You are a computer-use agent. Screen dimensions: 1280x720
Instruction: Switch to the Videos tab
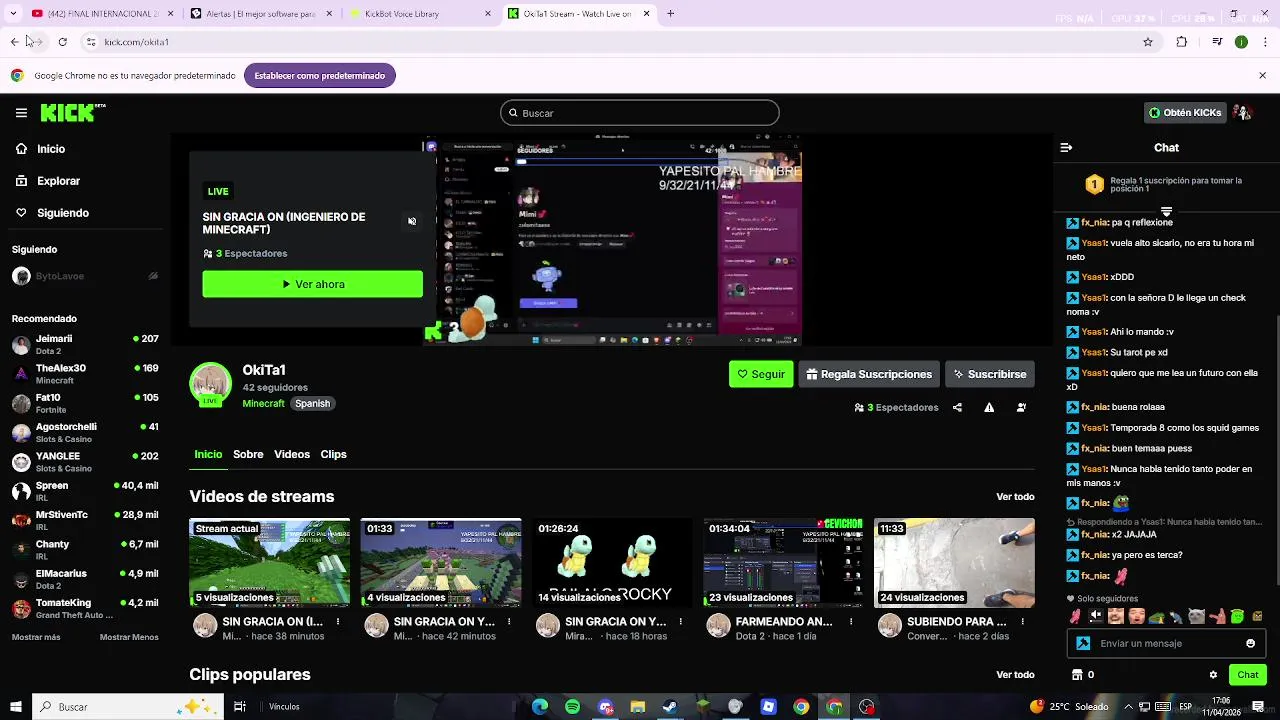coord(292,454)
